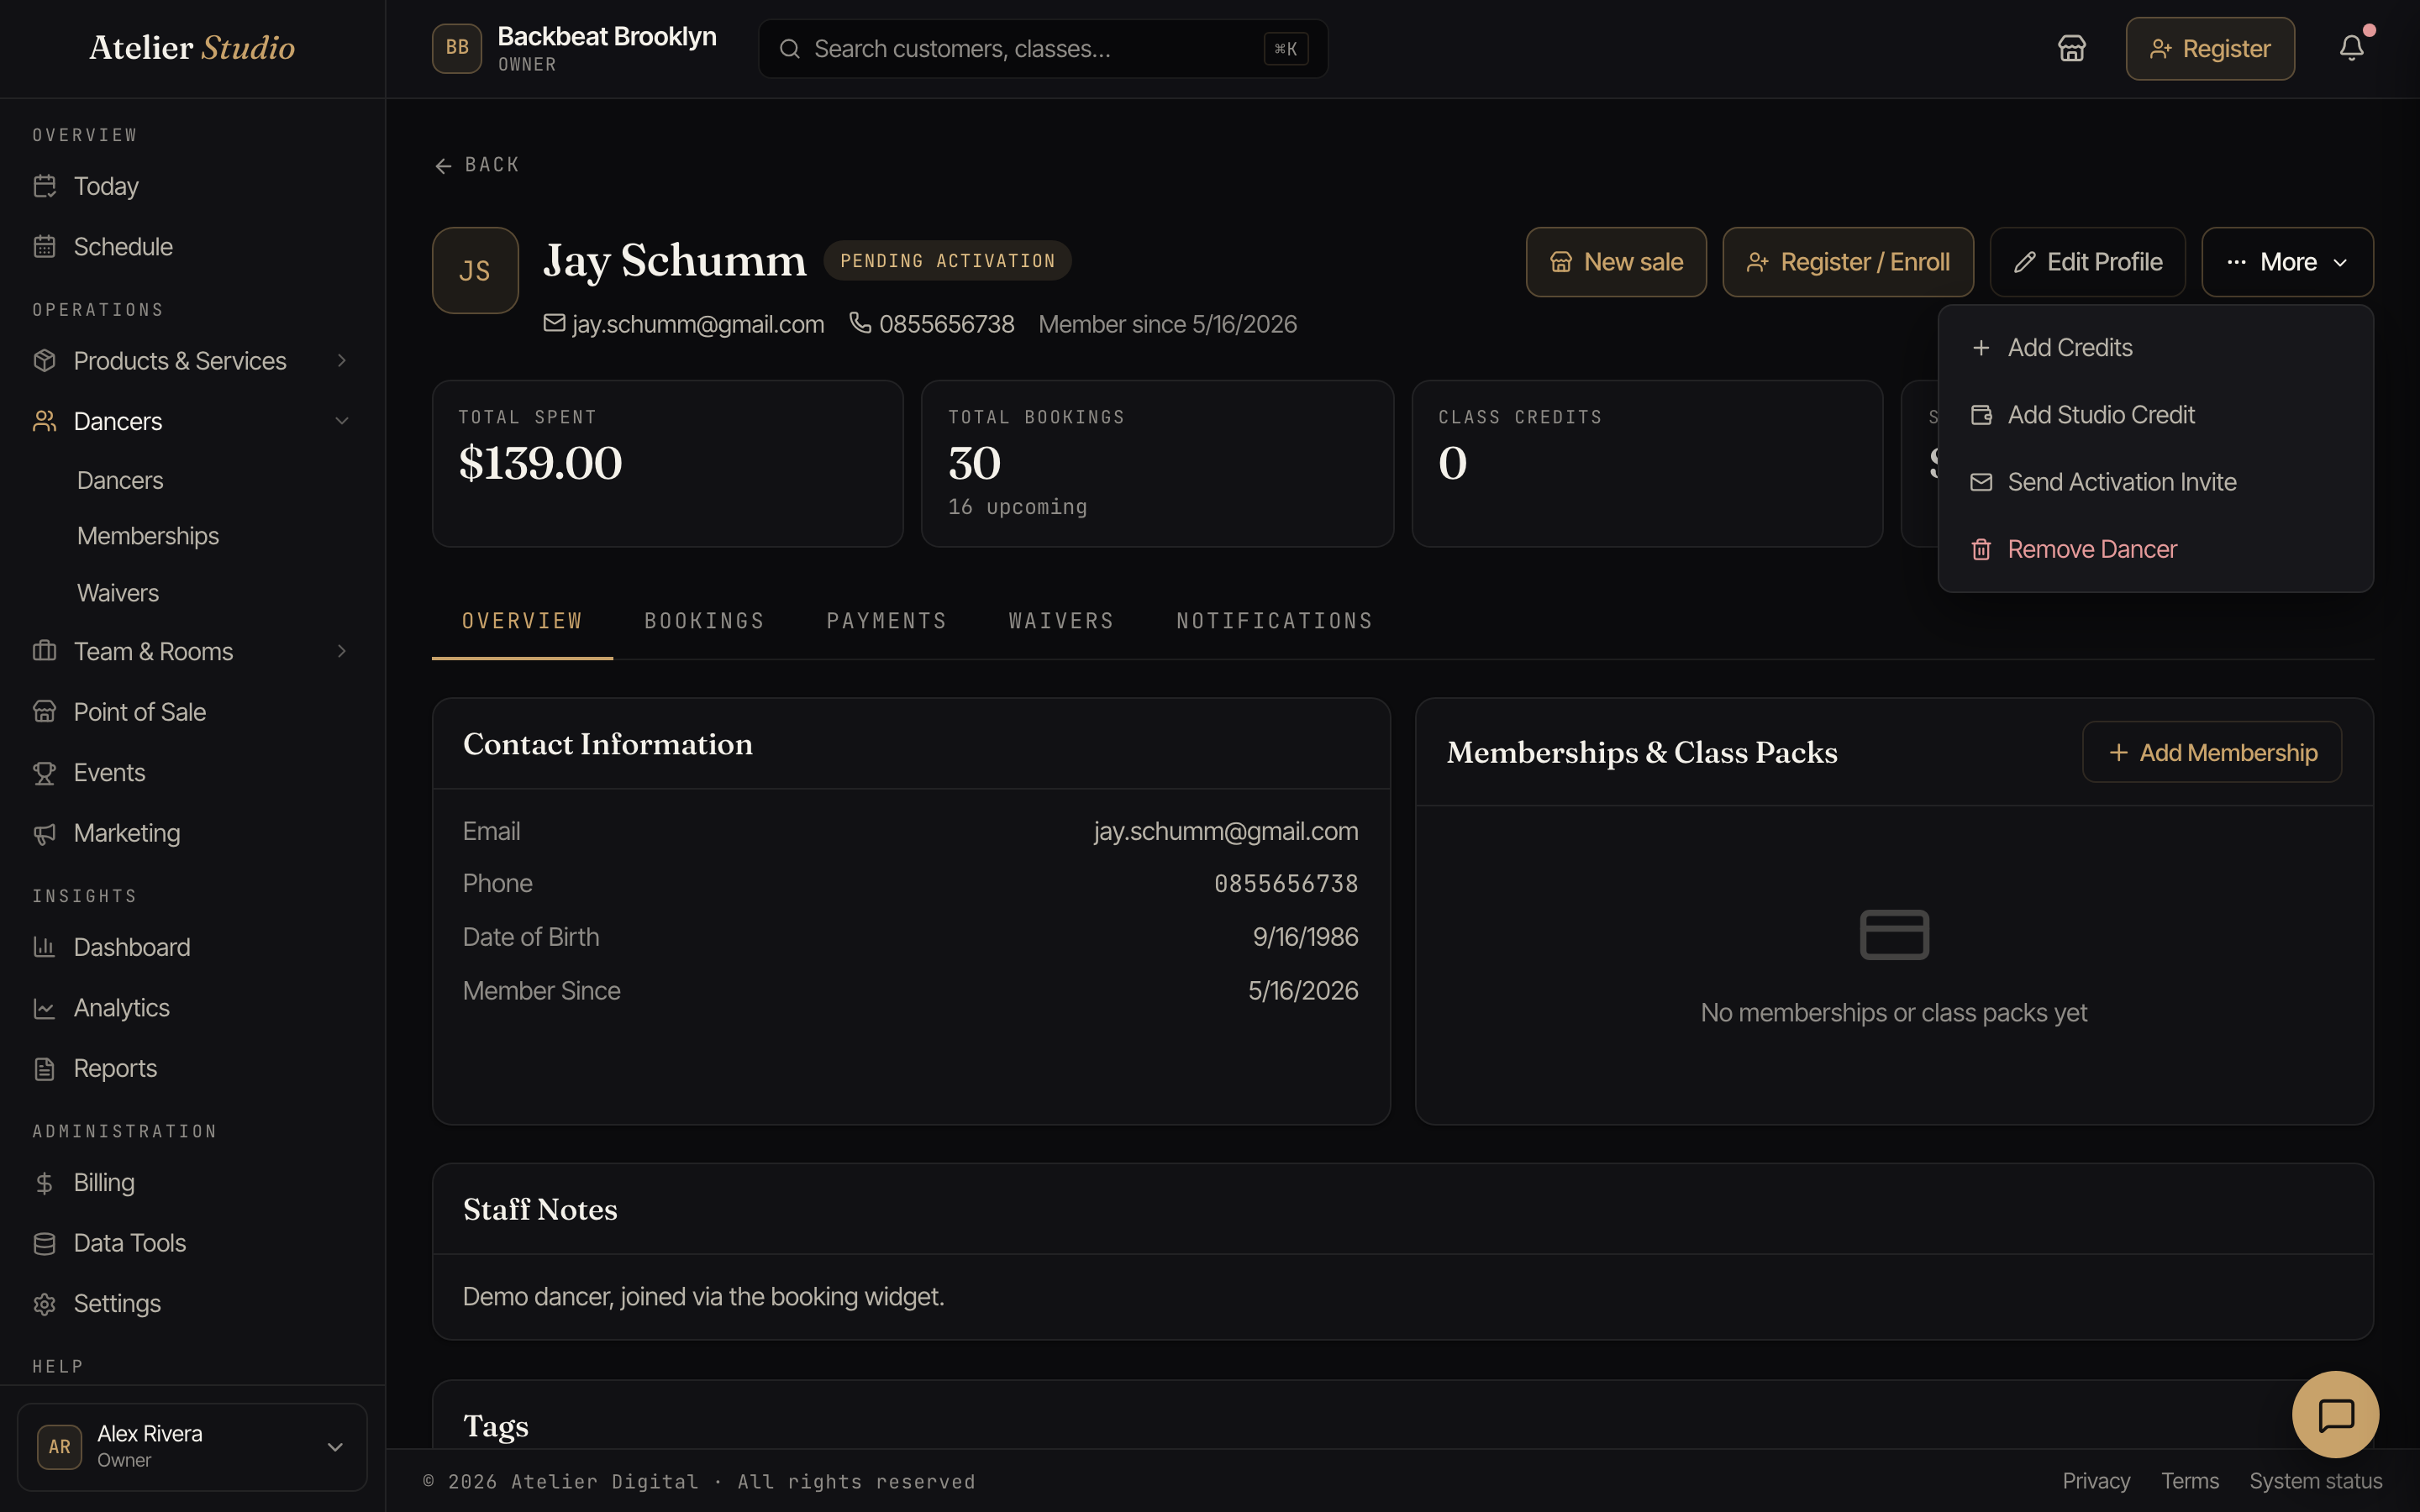Open the System status footer link
The height and width of the screenshot is (1512, 2420).
2315,1481
